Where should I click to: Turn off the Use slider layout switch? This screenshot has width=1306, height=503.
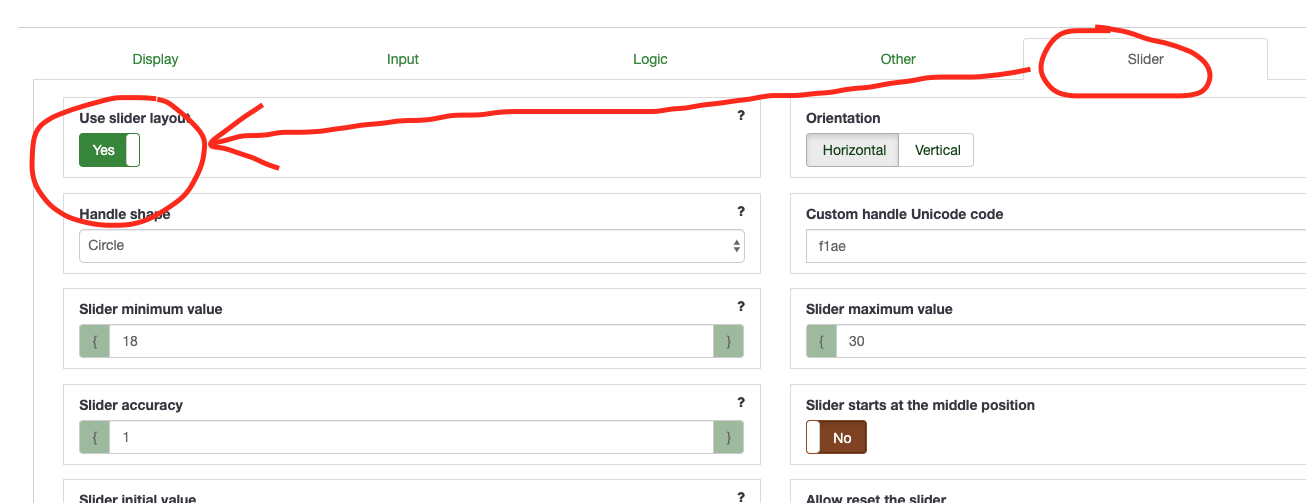[109, 150]
